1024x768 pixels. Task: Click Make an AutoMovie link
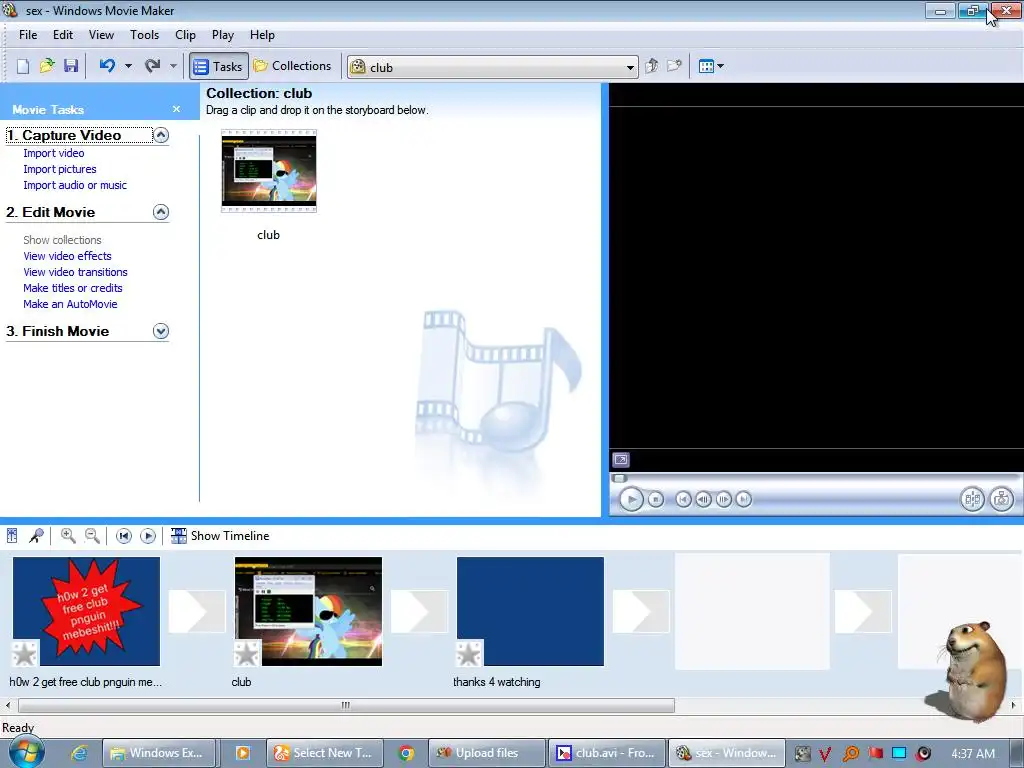click(x=70, y=304)
